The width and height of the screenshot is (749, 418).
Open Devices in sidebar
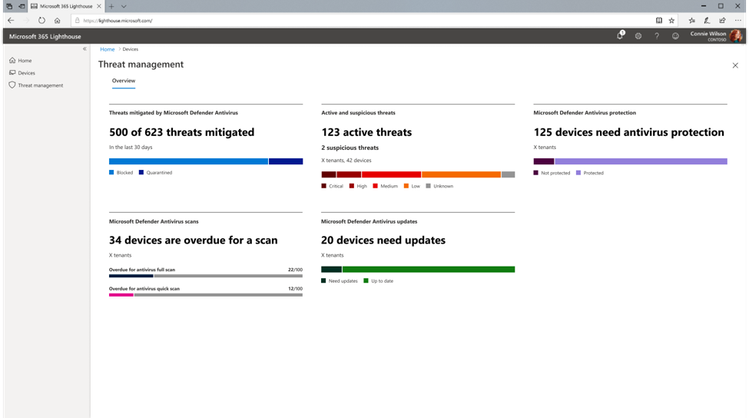coord(22,73)
